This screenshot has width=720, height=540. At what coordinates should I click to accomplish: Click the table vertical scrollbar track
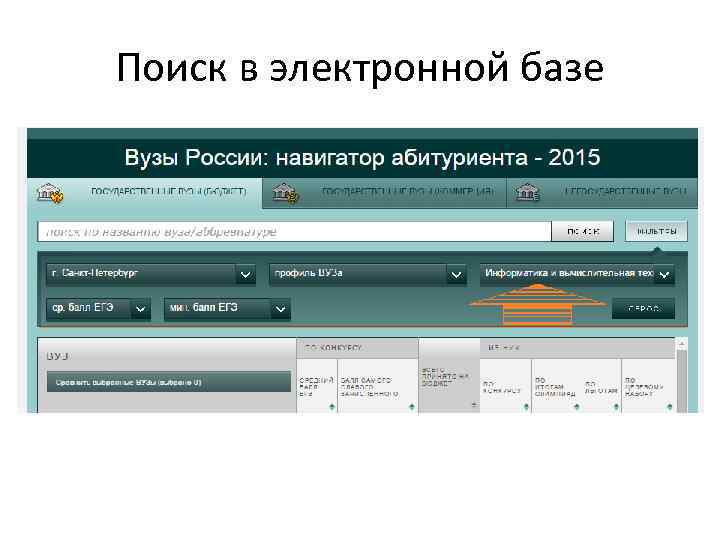(x=682, y=381)
